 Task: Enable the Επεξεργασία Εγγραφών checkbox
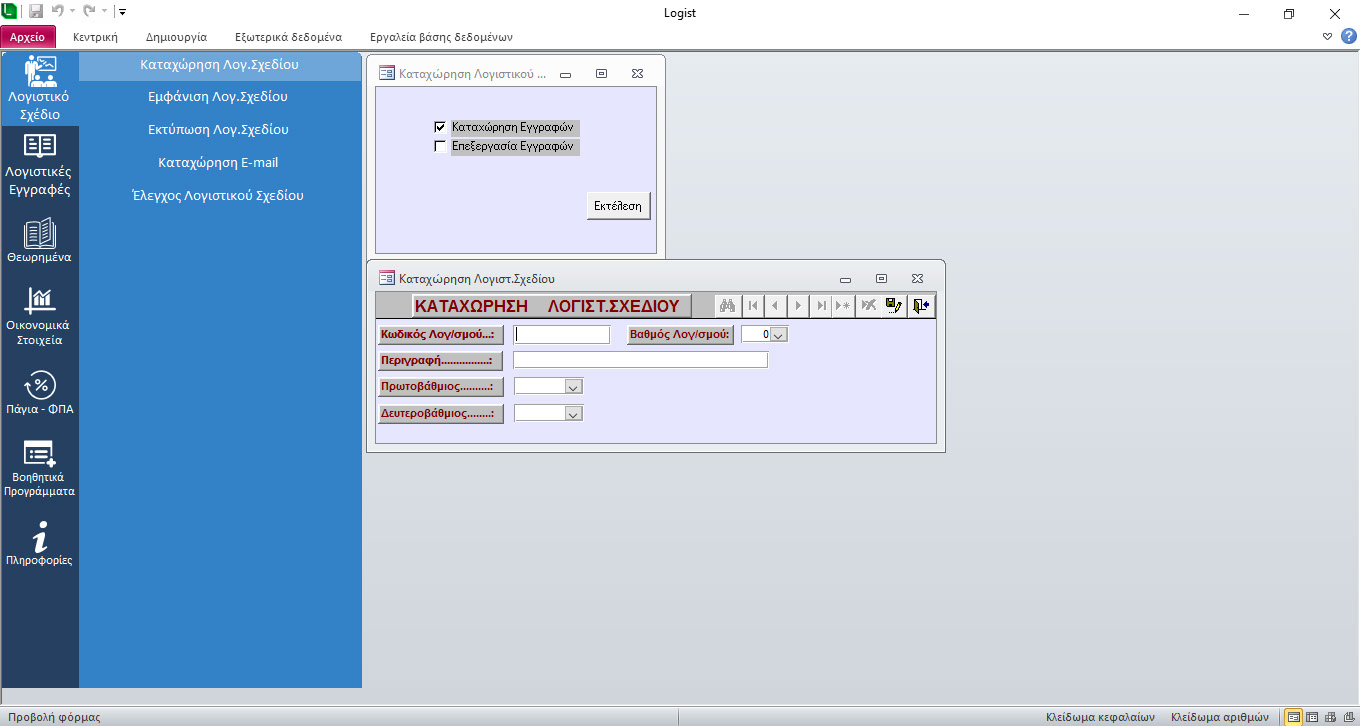click(x=440, y=146)
